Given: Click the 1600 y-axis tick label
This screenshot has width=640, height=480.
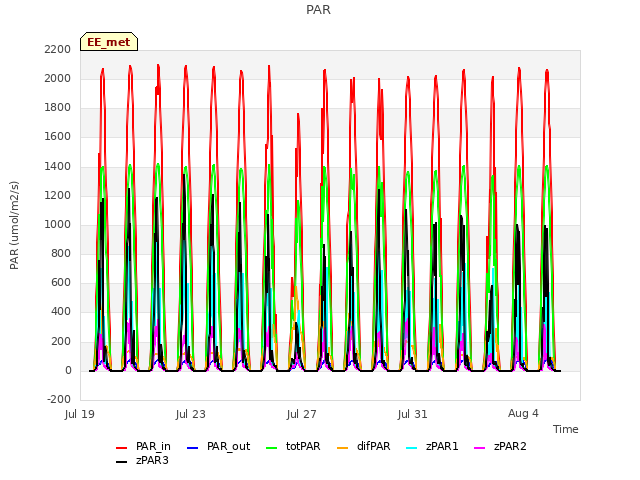Looking at the screenshot, I should 58,137.
